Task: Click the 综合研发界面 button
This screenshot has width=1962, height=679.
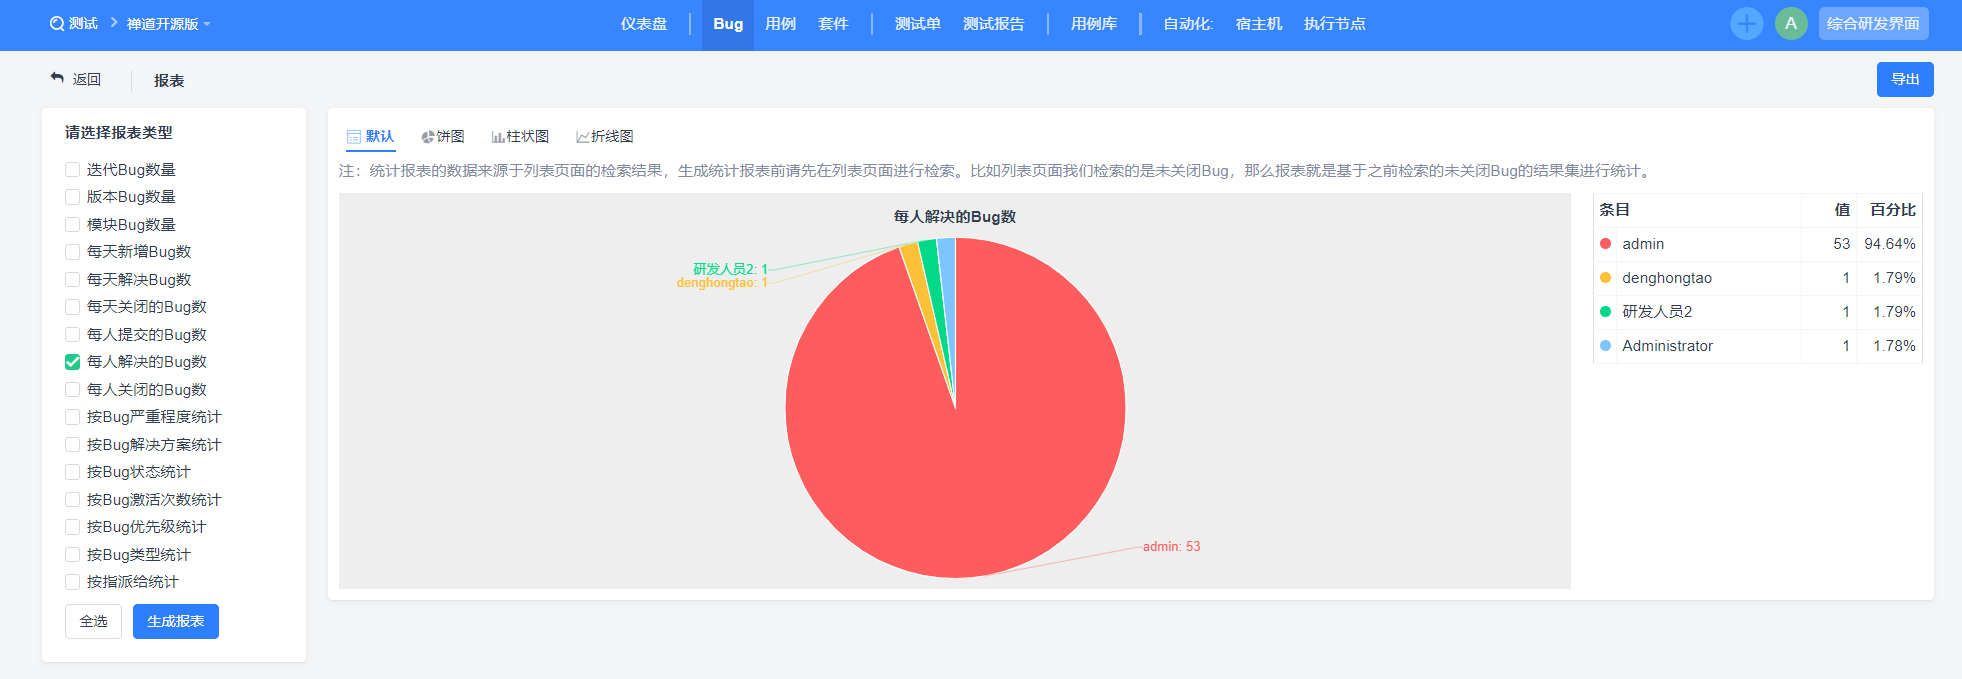Action: click(1873, 24)
